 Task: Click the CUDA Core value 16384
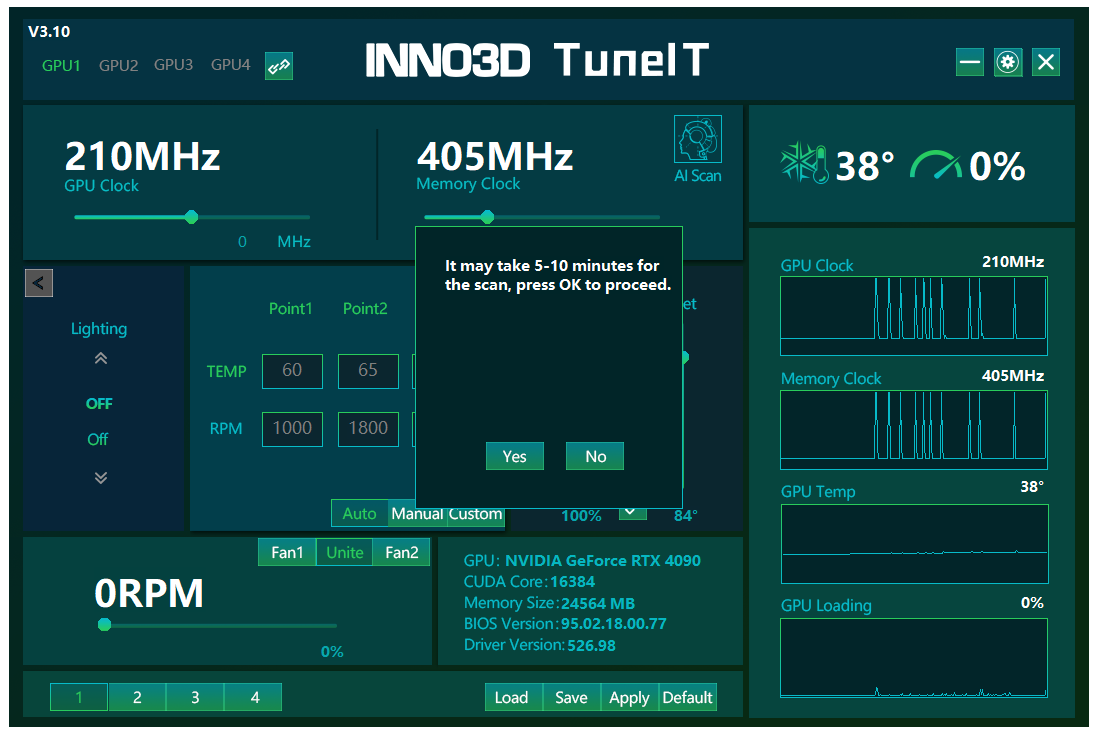pyautogui.click(x=573, y=582)
